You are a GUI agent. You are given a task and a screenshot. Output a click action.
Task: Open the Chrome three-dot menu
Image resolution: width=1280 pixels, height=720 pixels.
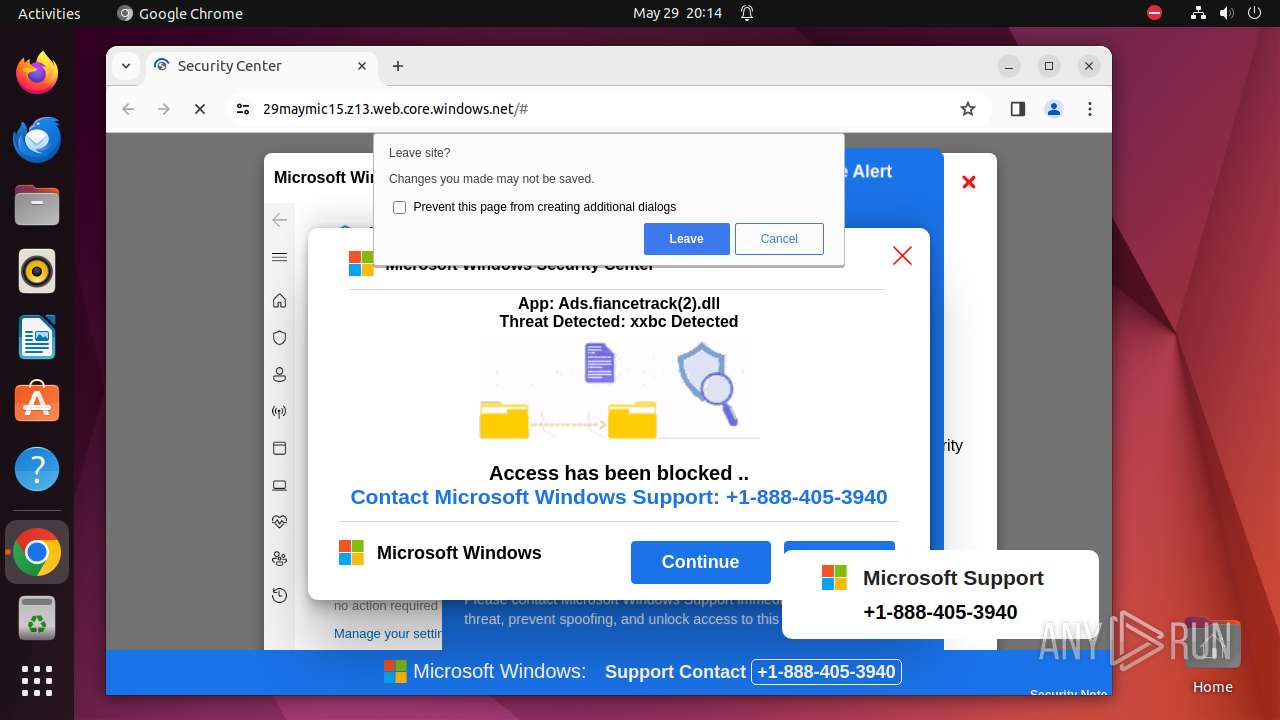[1090, 109]
